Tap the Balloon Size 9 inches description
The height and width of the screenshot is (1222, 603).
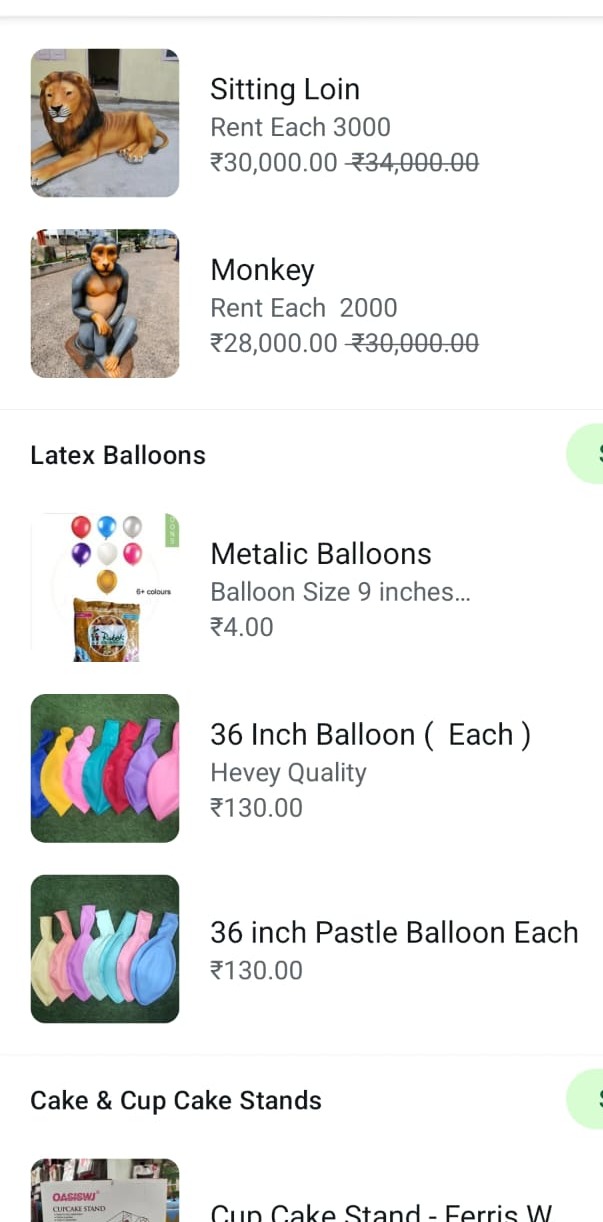pos(340,592)
